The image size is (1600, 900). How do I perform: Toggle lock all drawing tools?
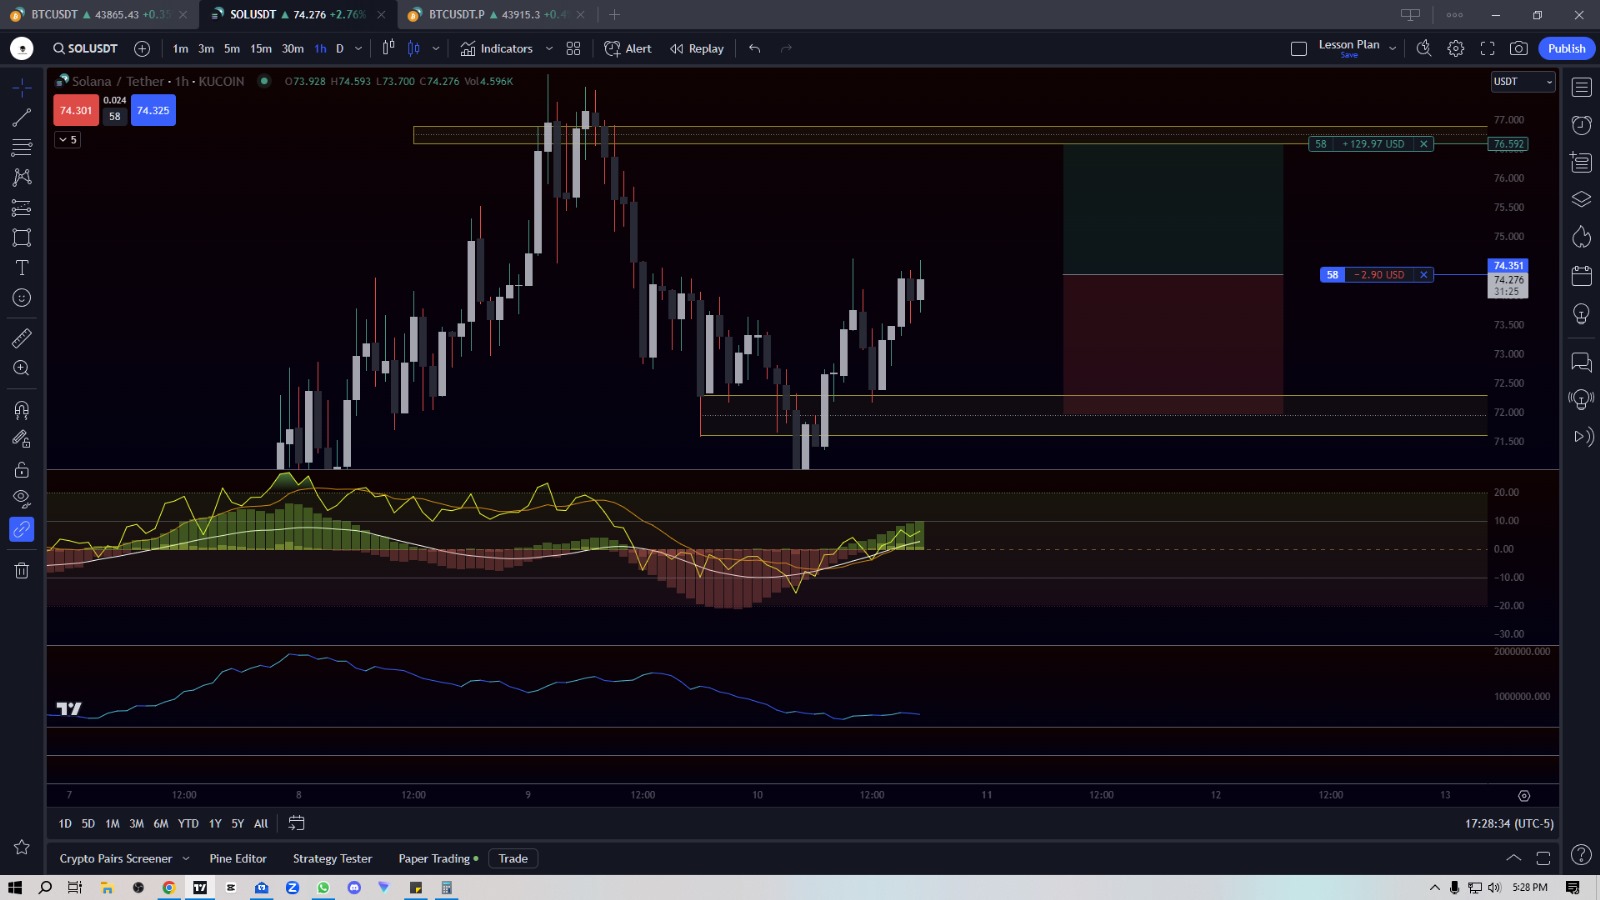(21, 470)
